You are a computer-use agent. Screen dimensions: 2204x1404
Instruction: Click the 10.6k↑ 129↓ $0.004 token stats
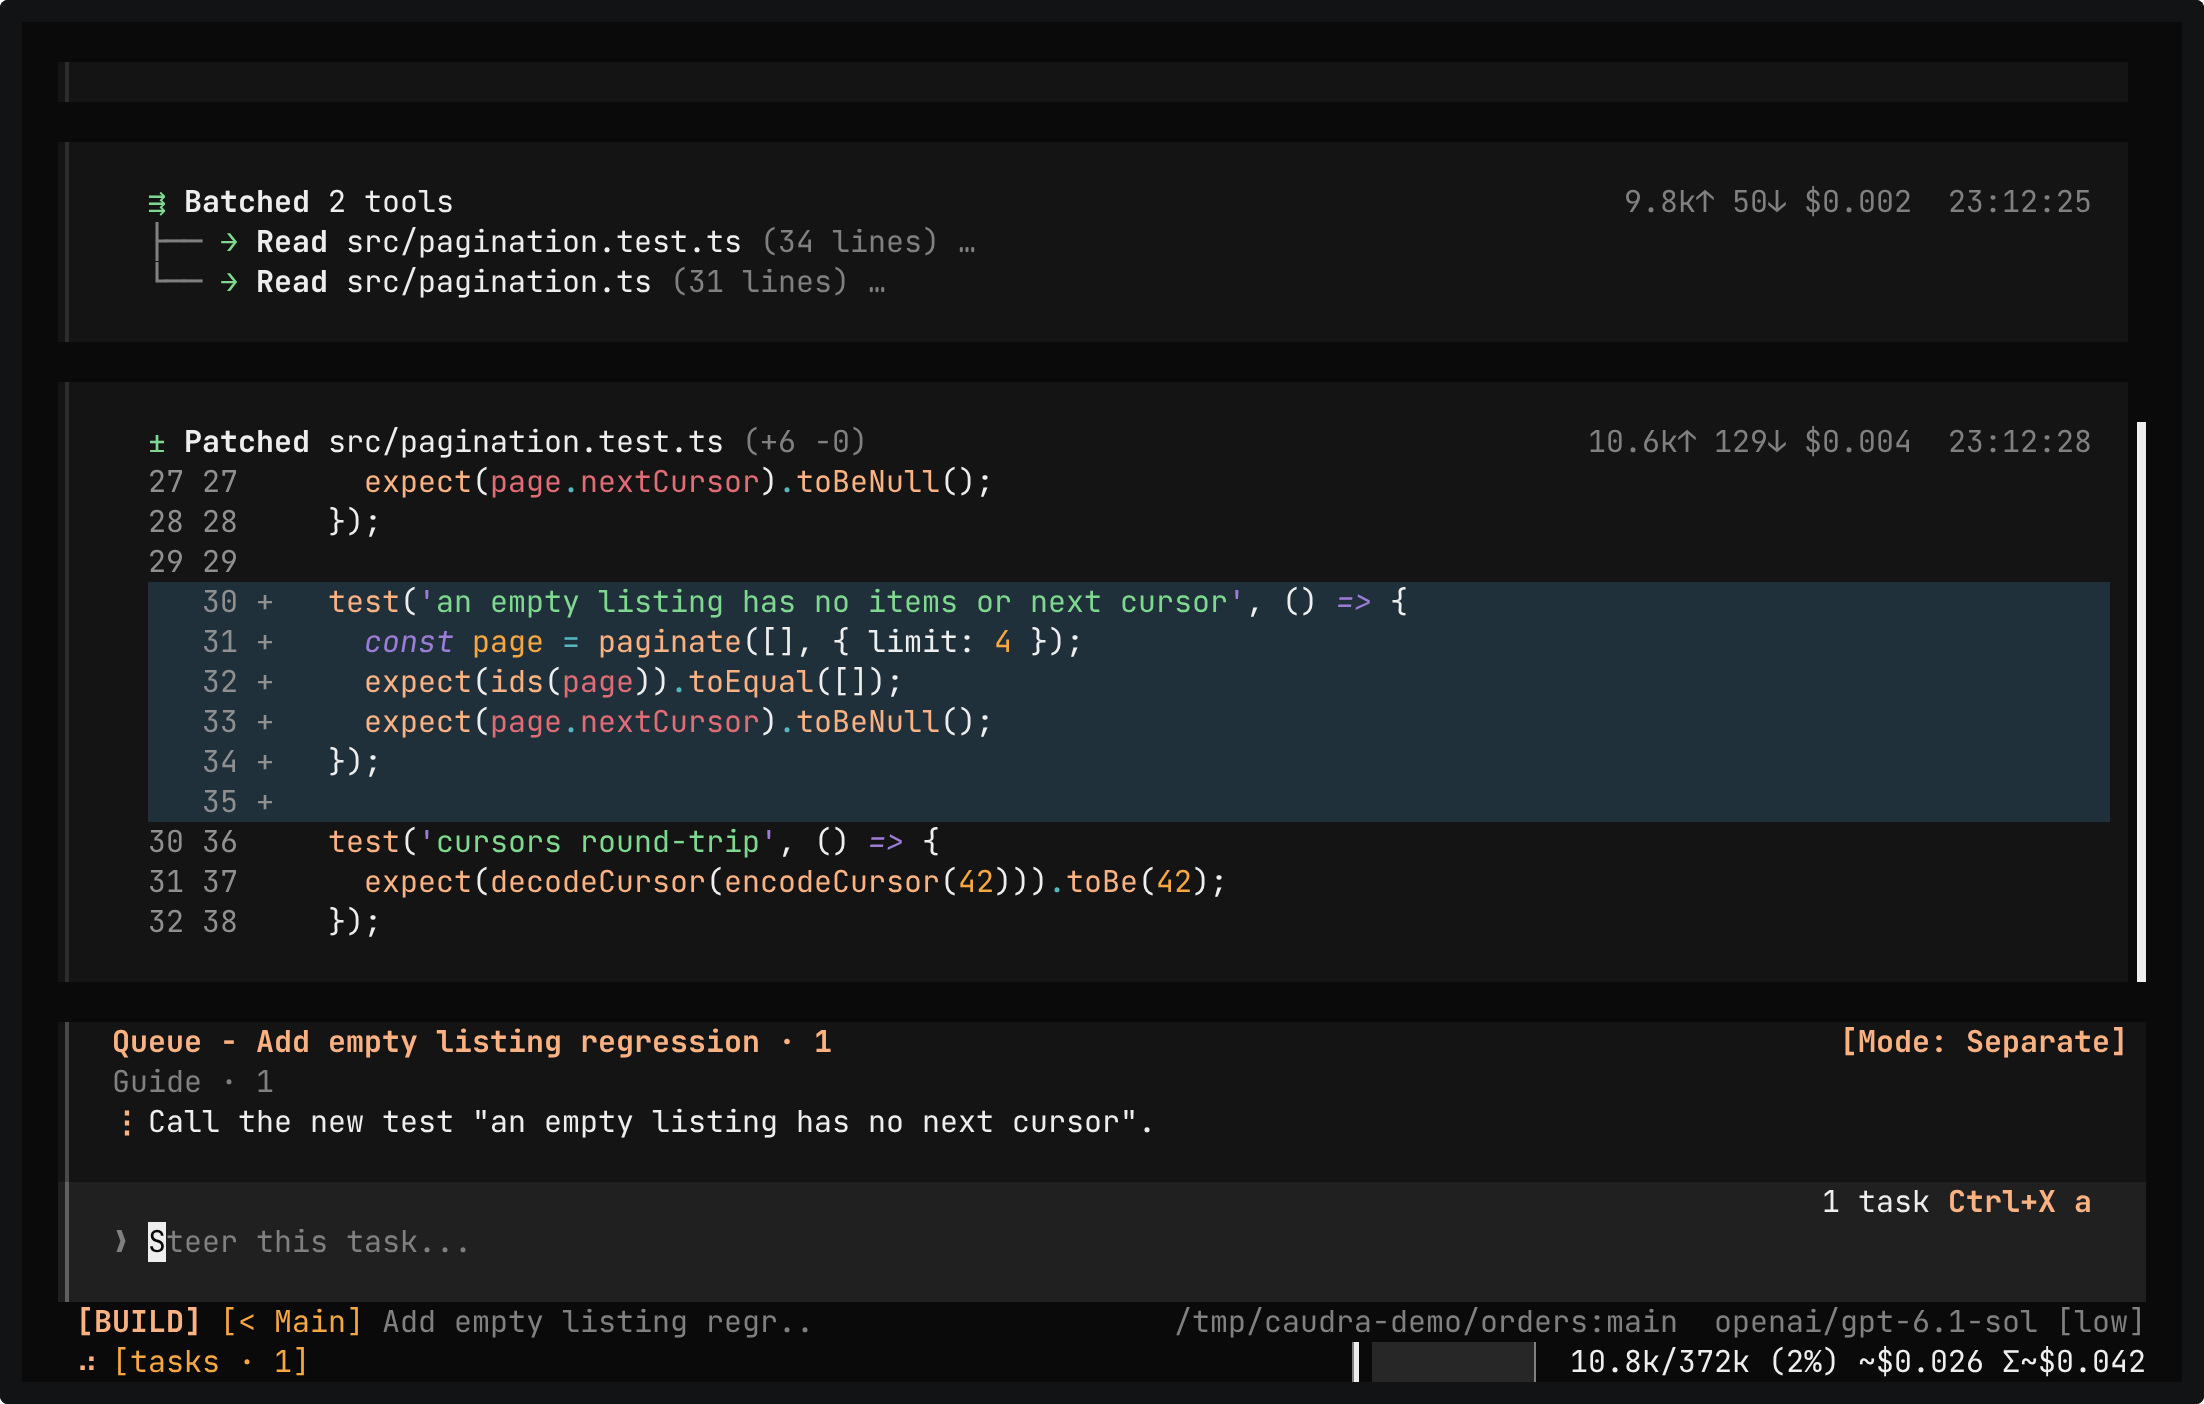pos(1749,442)
